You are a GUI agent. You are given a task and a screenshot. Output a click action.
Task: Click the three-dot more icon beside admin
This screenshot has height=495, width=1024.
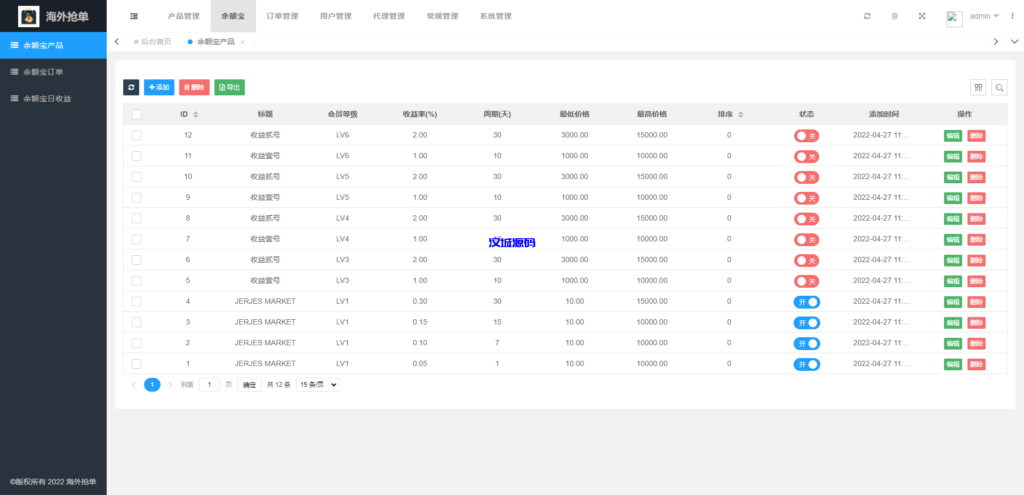point(1011,16)
